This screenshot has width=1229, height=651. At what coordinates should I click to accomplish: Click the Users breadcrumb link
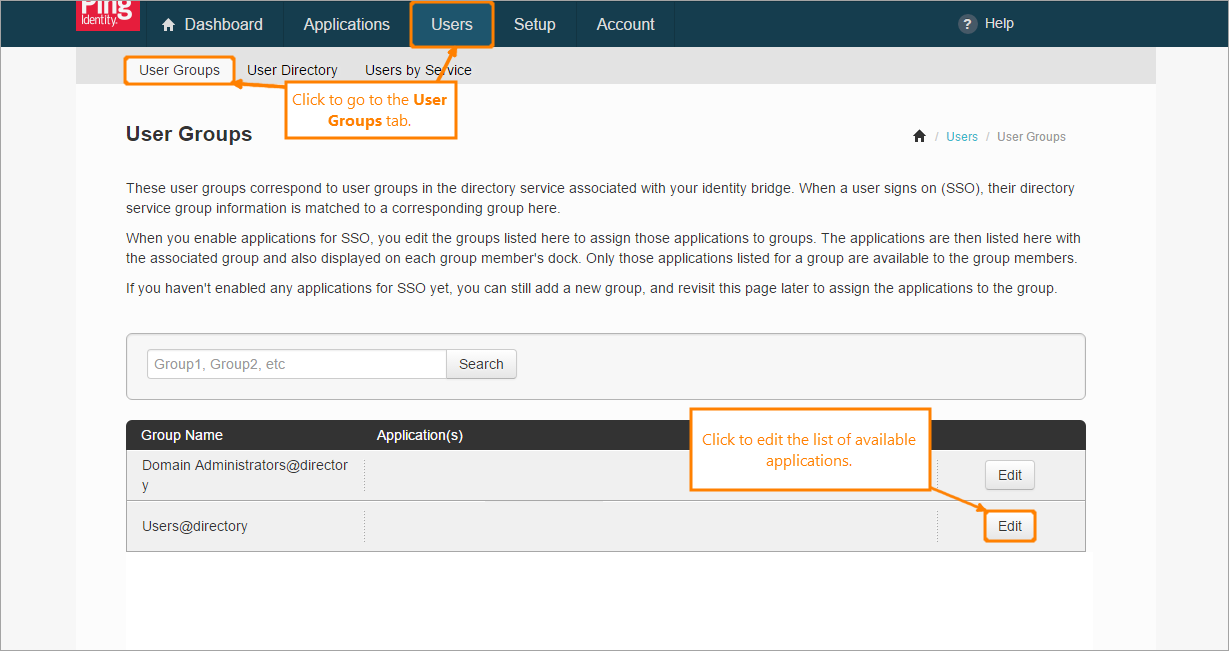pyautogui.click(x=962, y=137)
